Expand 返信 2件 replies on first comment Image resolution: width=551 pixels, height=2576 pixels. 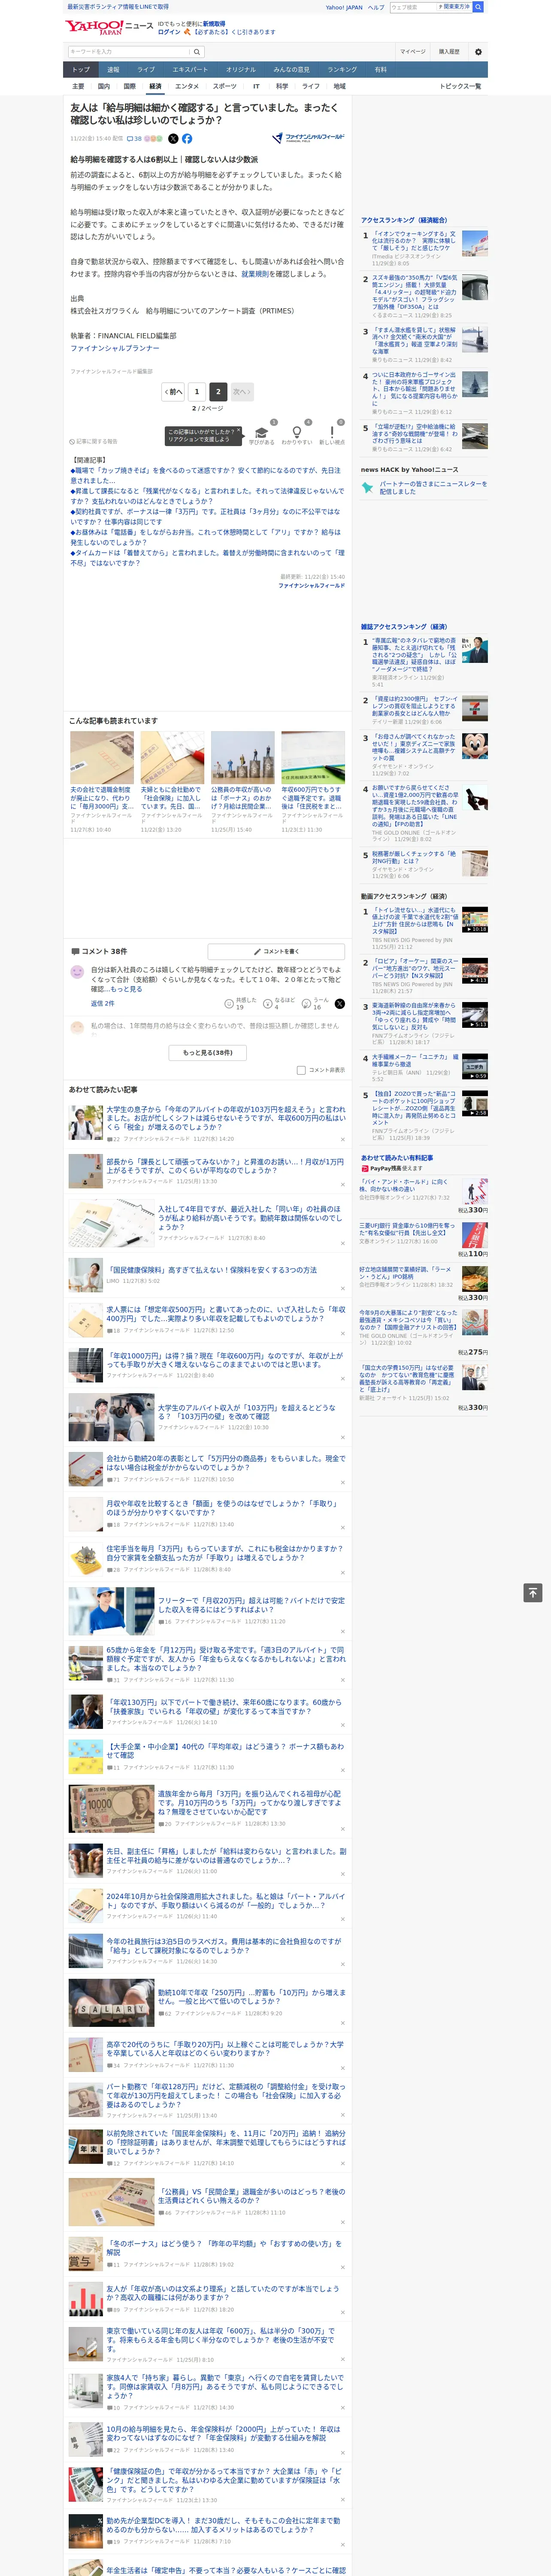pos(102,1003)
